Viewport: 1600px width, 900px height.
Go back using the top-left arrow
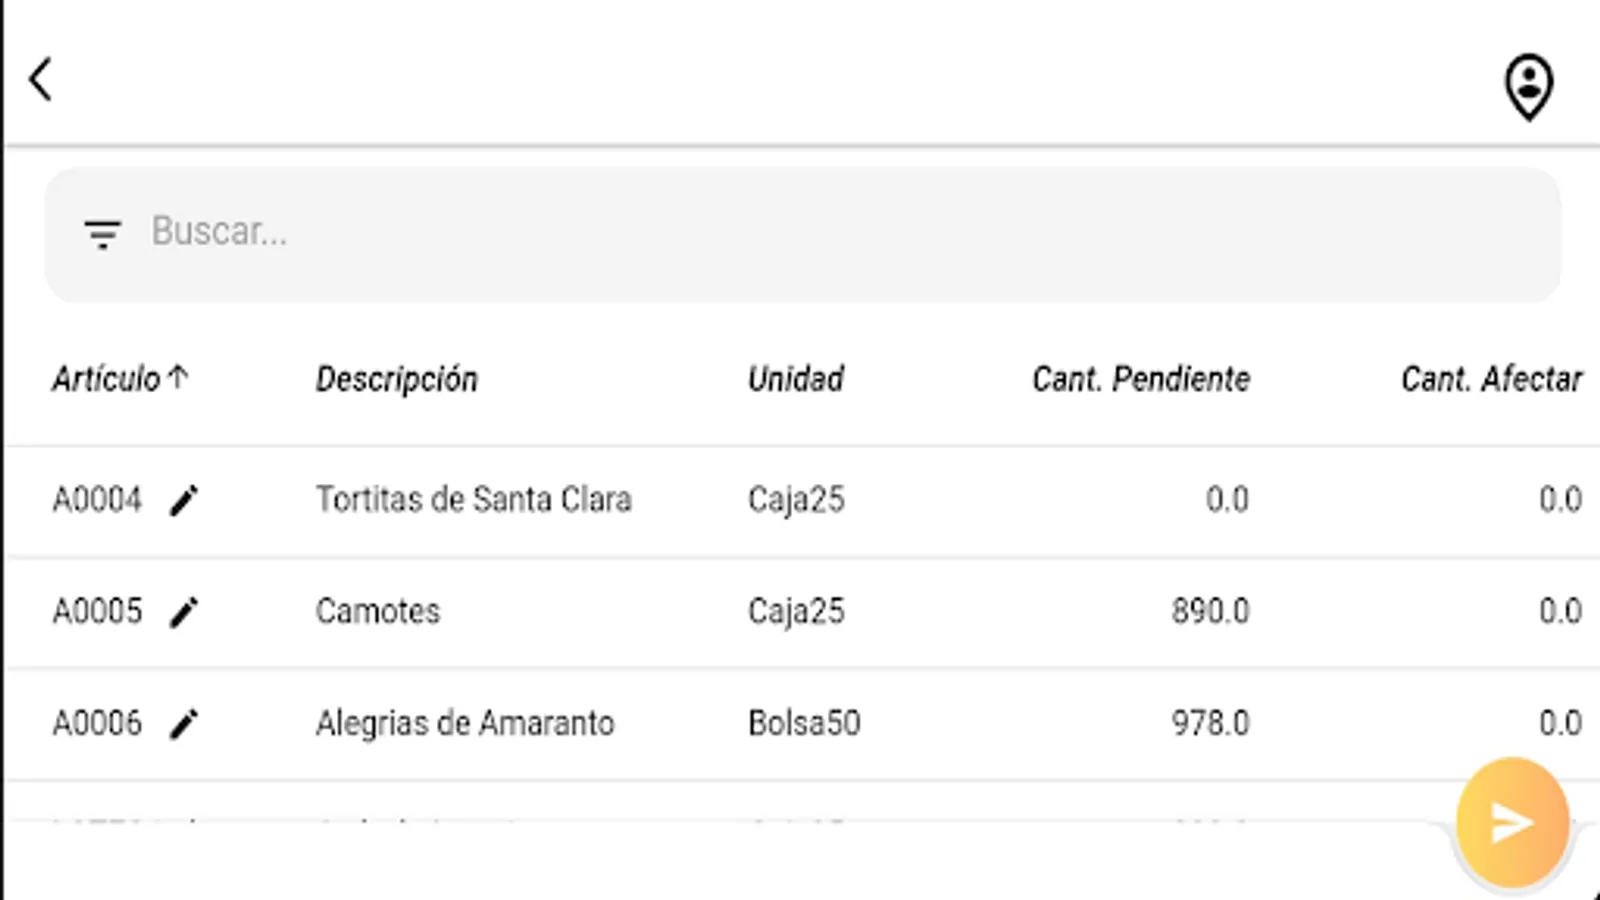[x=41, y=79]
